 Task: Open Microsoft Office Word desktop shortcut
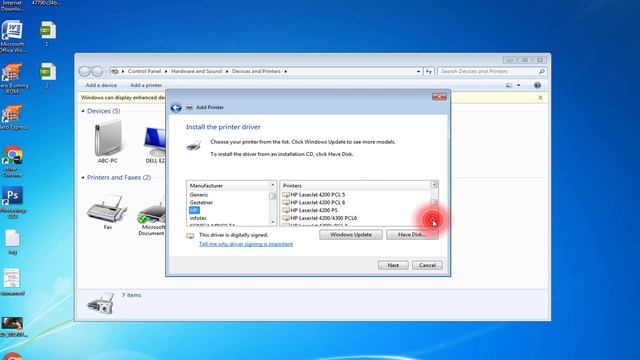pyautogui.click(x=12, y=36)
